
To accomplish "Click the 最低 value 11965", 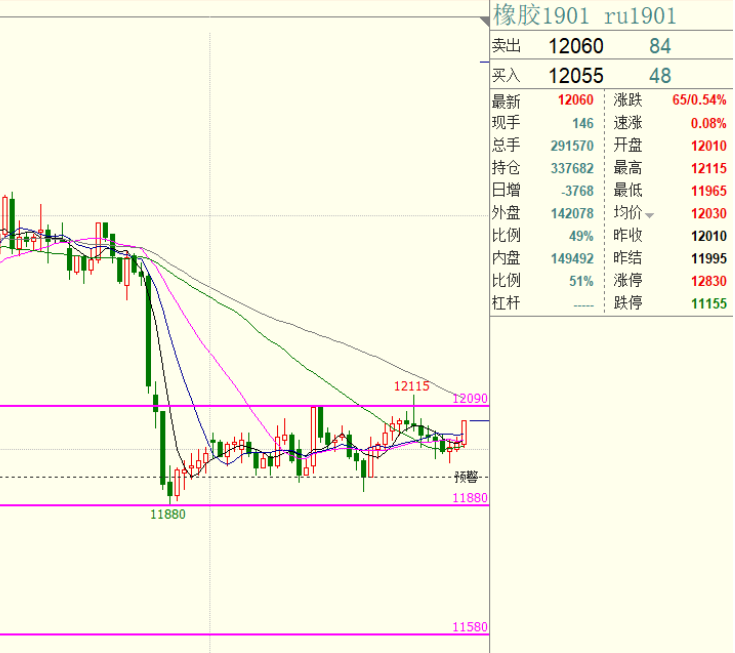I will pos(709,191).
